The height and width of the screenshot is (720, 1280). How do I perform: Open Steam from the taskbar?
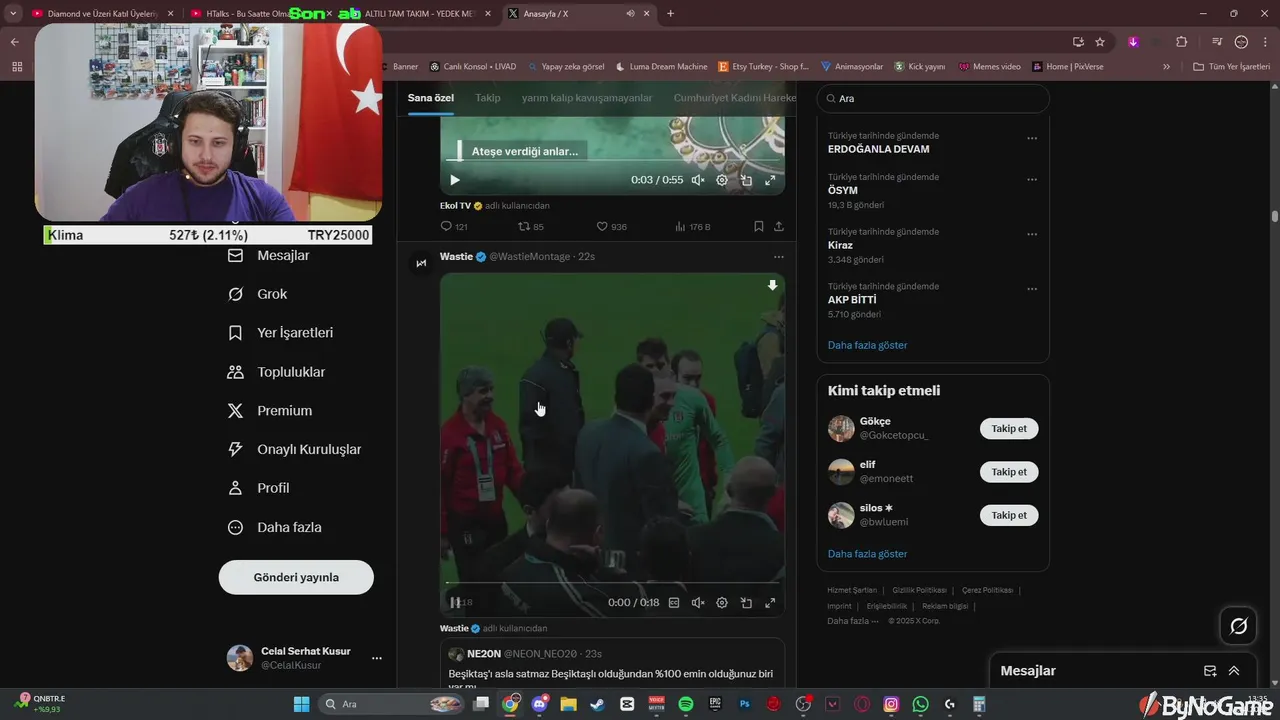coord(598,704)
